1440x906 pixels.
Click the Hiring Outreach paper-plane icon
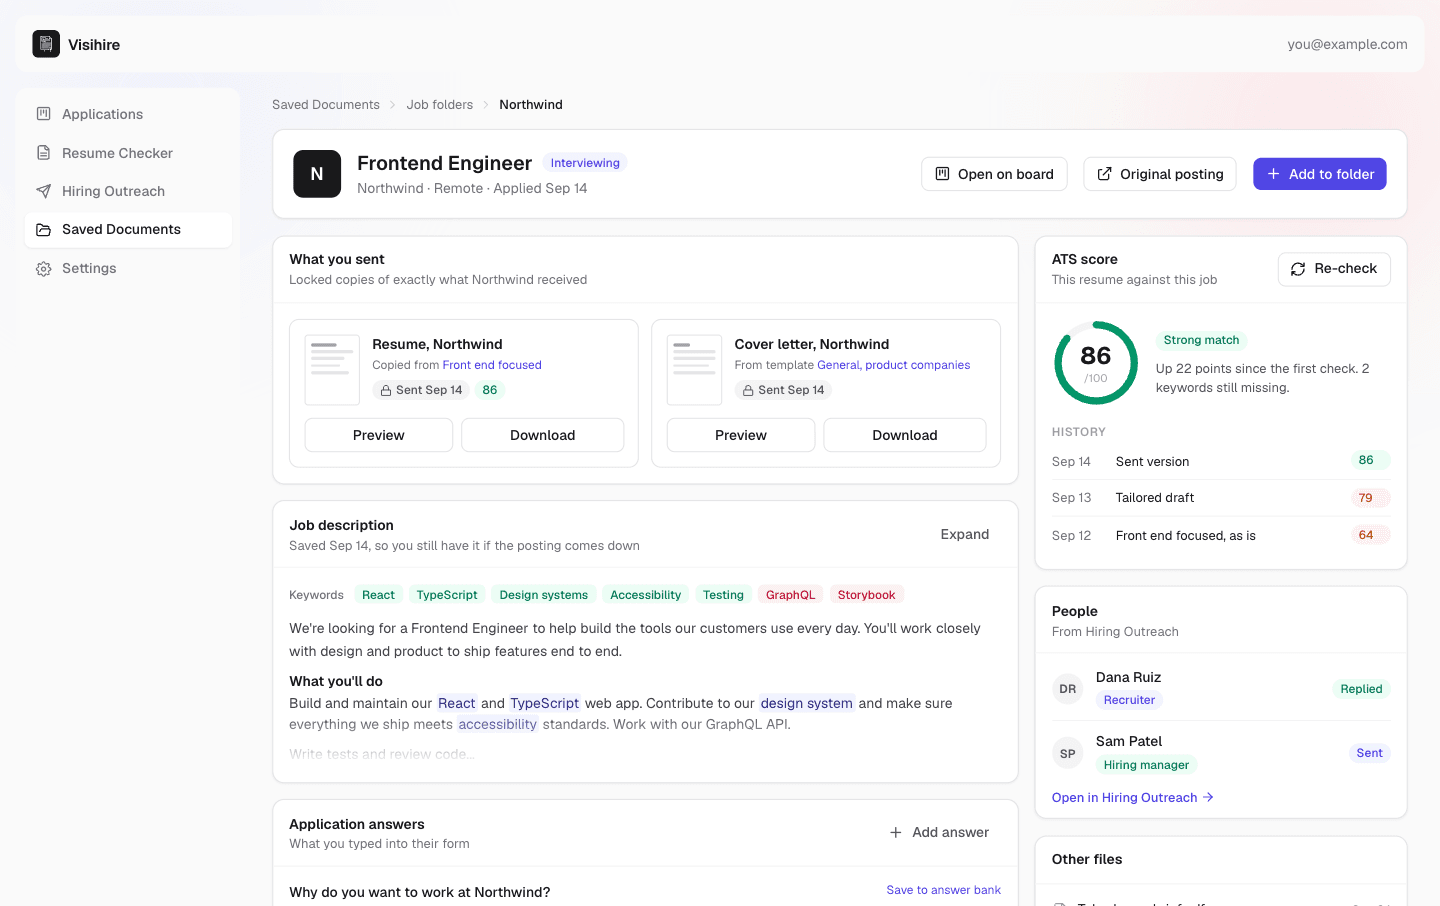[x=44, y=191]
